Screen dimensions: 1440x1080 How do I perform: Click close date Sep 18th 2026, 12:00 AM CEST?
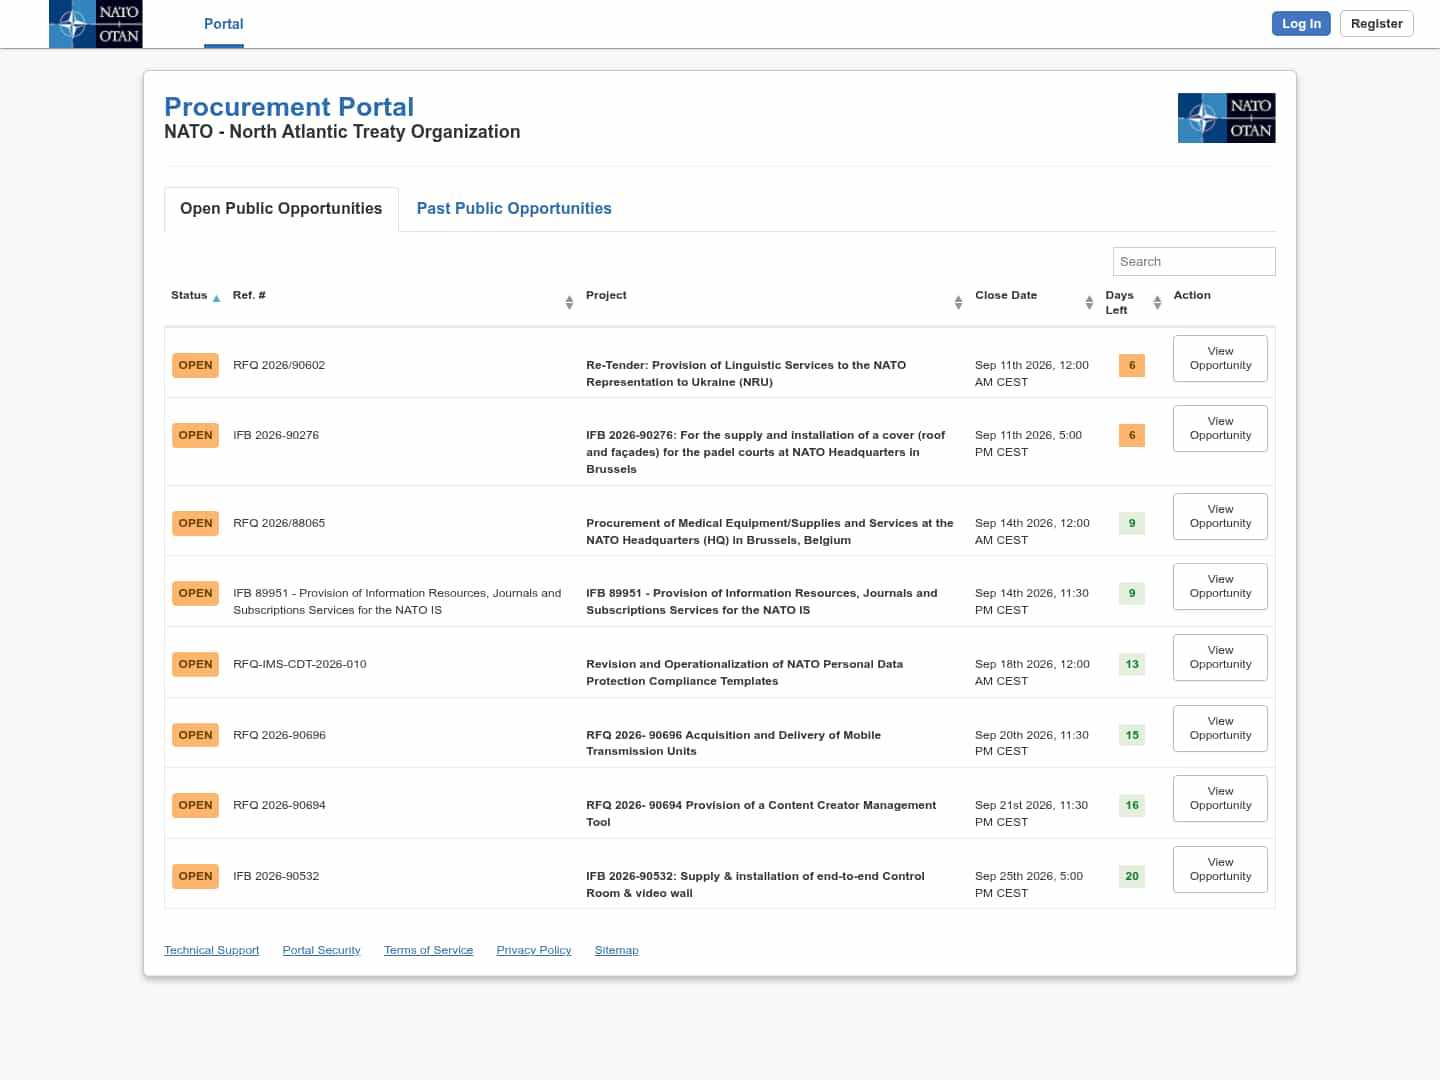(1032, 672)
